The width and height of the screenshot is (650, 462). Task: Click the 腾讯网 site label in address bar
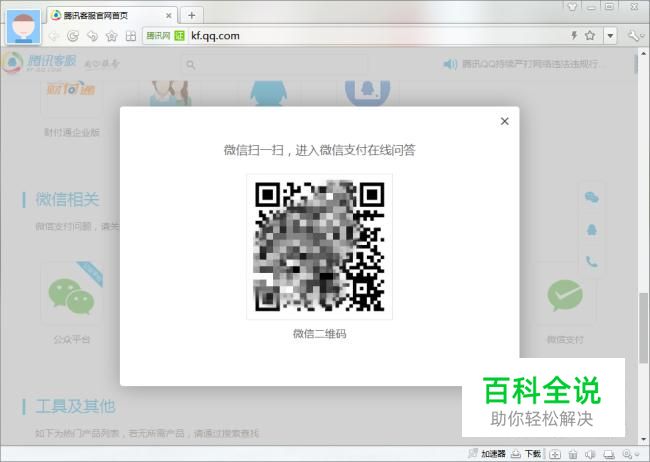(158, 36)
